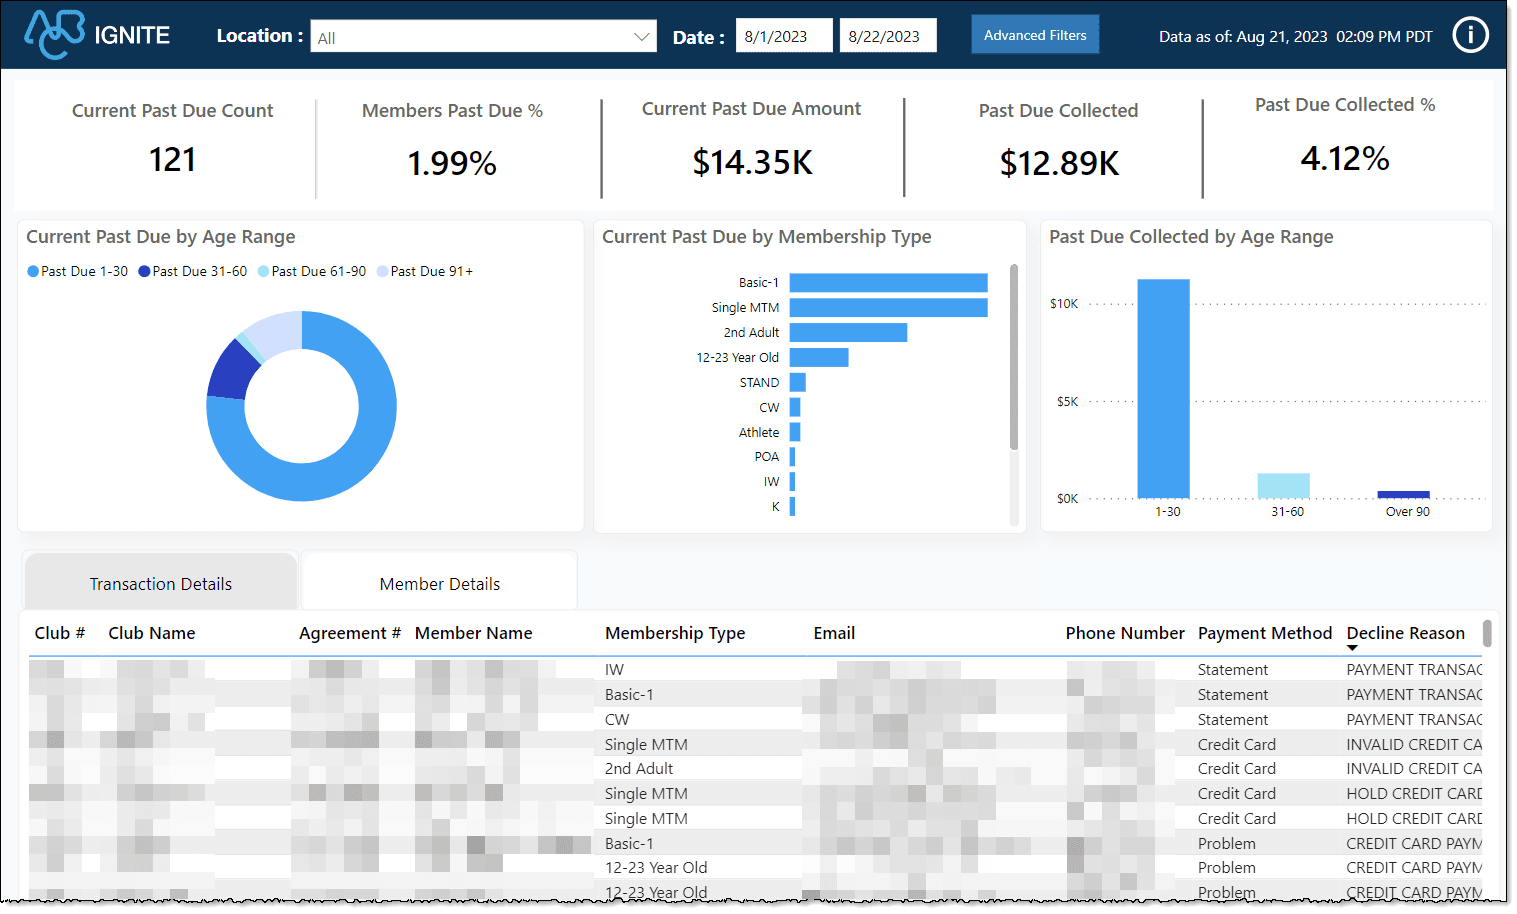Image resolution: width=1517 pixels, height=914 pixels.
Task: Click the first Statement payment method cell
Action: [x=1232, y=669]
